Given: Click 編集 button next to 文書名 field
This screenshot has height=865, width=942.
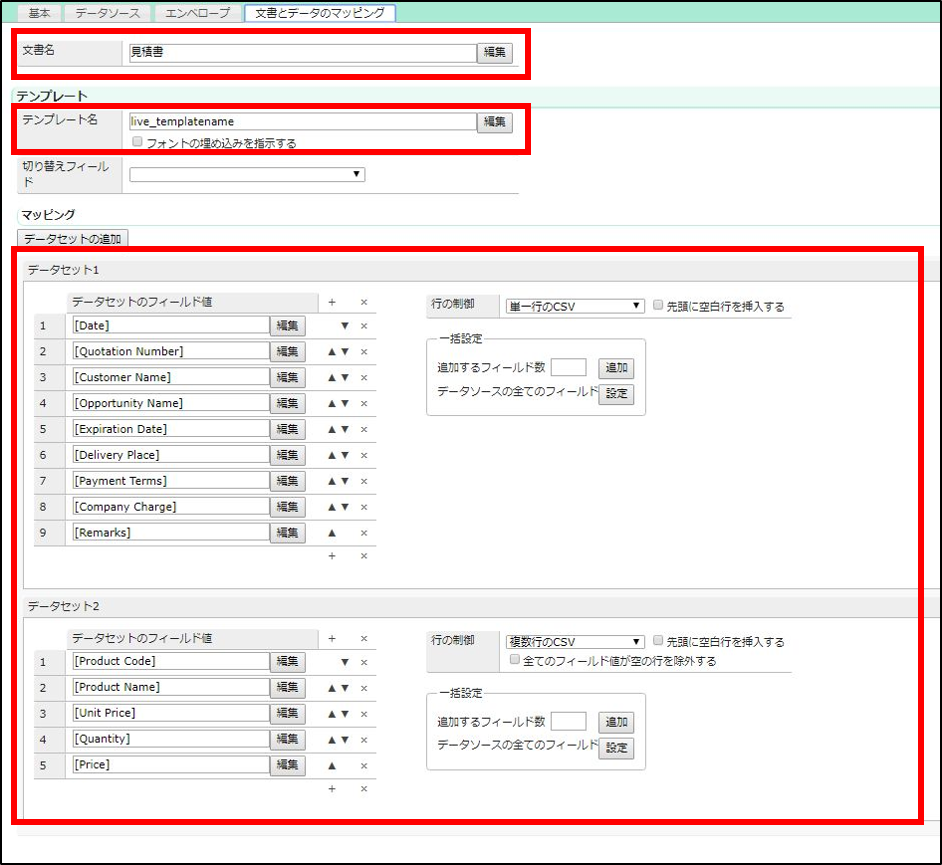Looking at the screenshot, I should tap(494, 52).
